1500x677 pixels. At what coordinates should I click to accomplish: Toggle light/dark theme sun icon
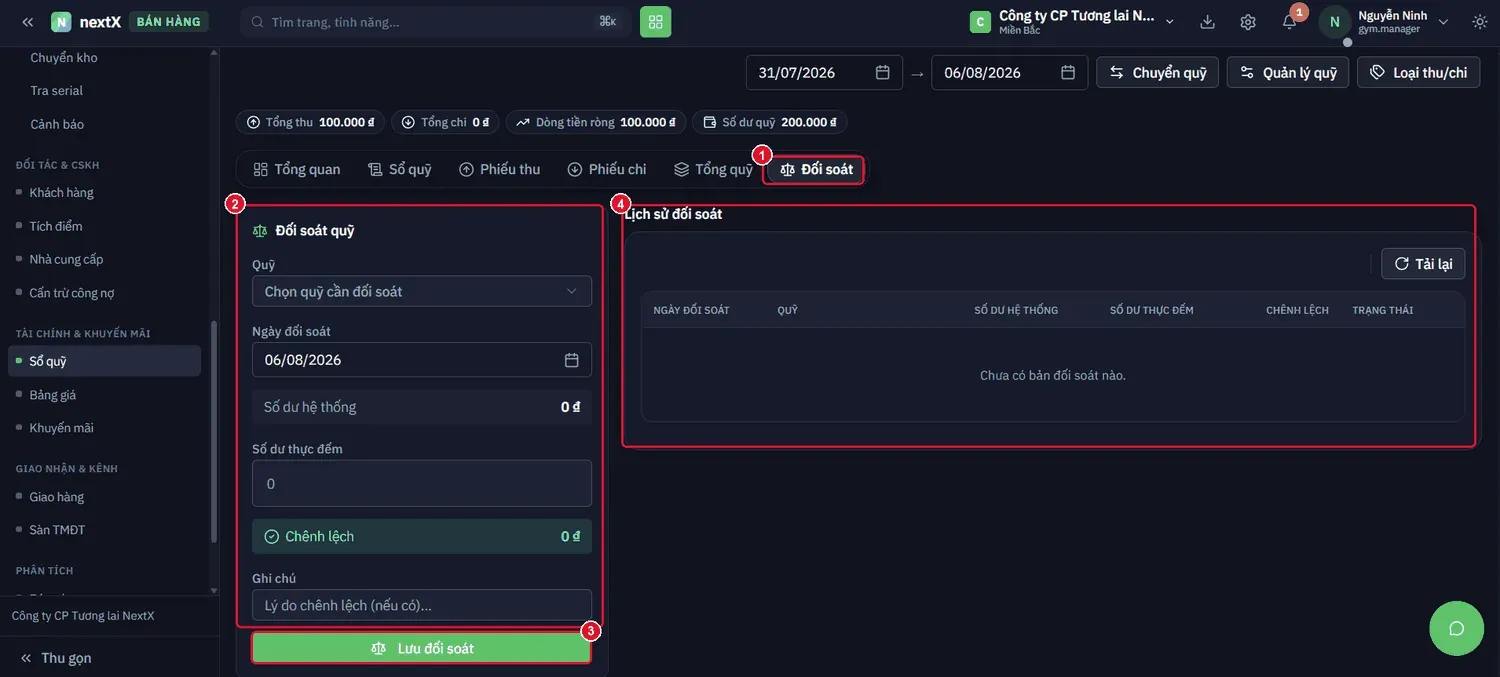1480,21
